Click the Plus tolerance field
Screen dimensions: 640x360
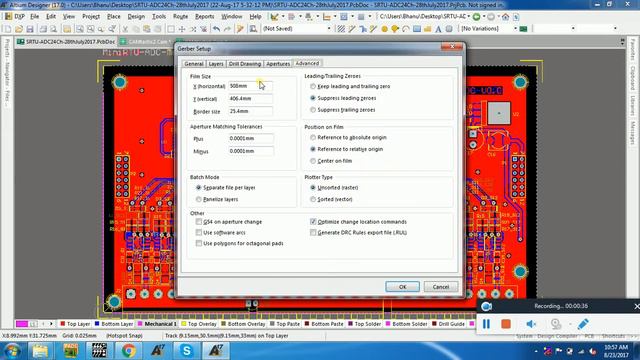pos(250,138)
